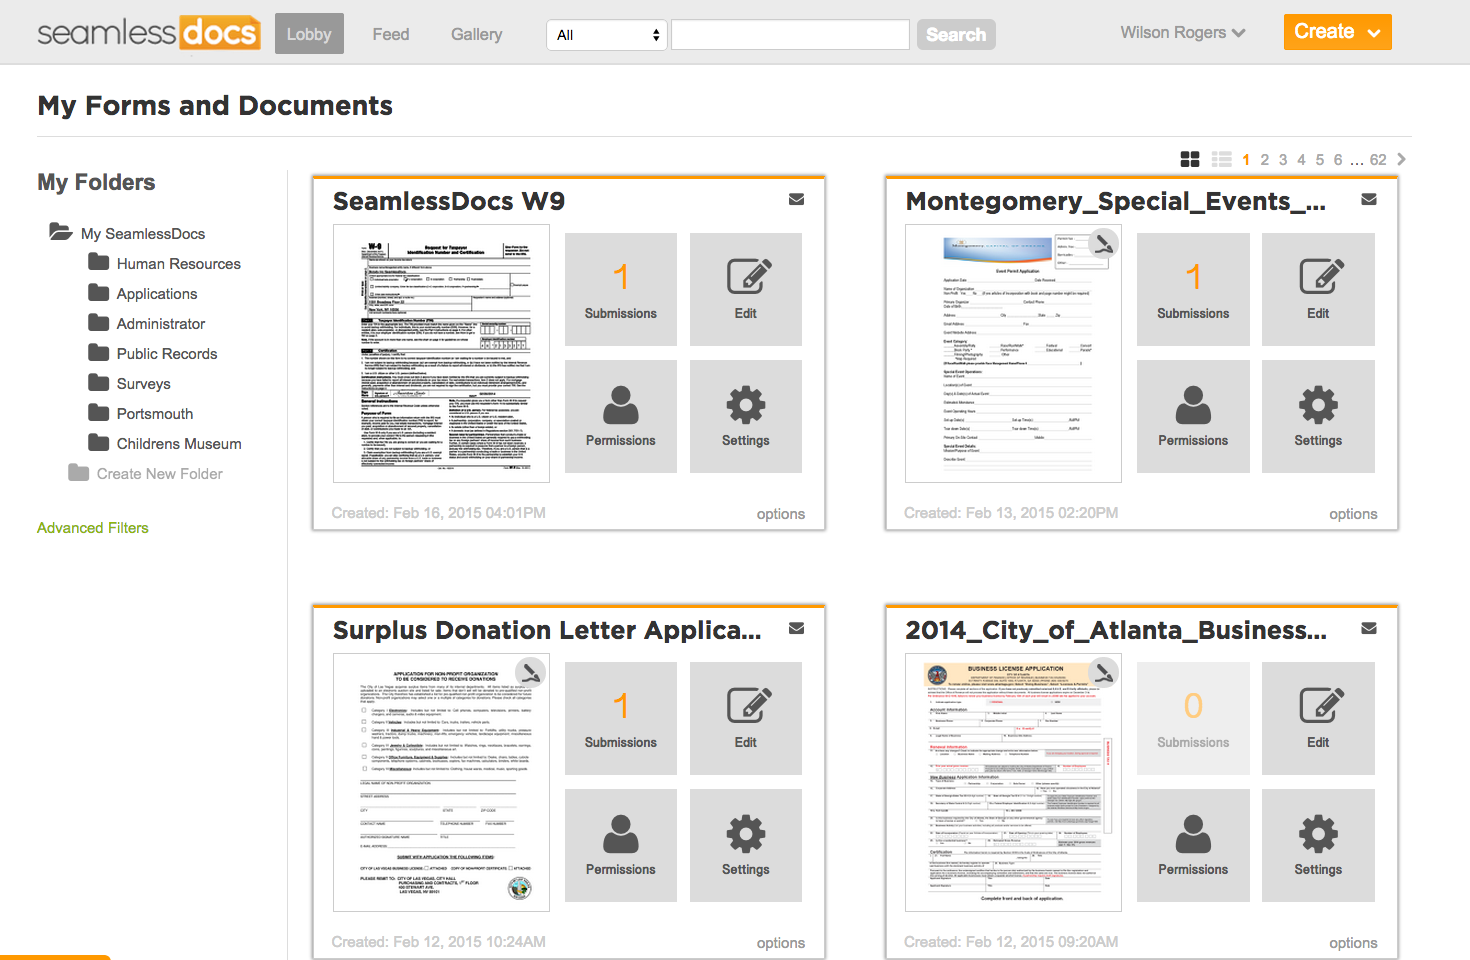Image resolution: width=1470 pixels, height=960 pixels.
Task: Open the All filter dropdown
Action: point(605,34)
